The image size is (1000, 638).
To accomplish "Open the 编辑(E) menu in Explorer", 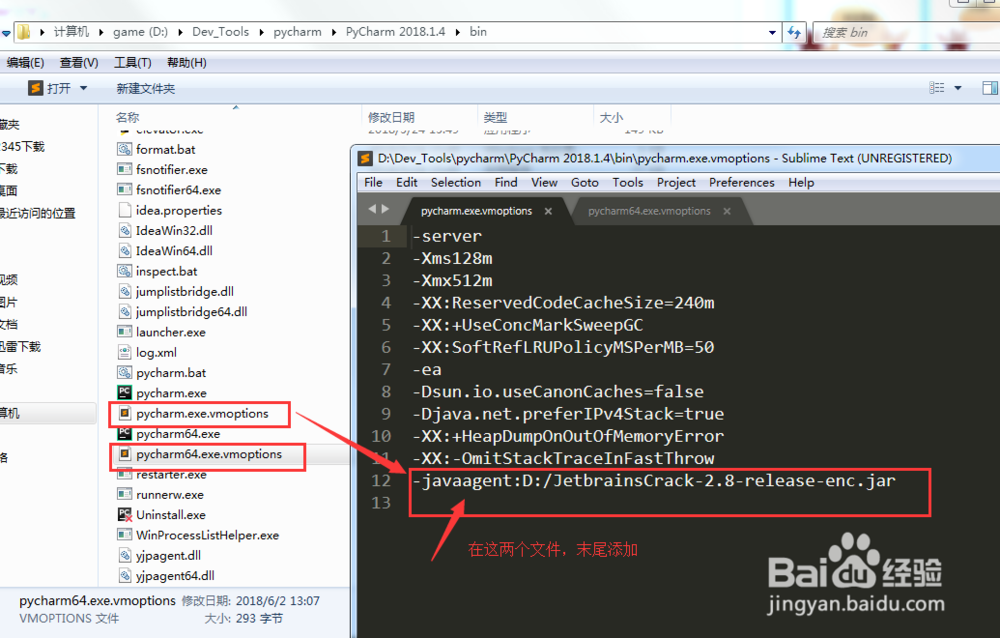I will click(24, 63).
